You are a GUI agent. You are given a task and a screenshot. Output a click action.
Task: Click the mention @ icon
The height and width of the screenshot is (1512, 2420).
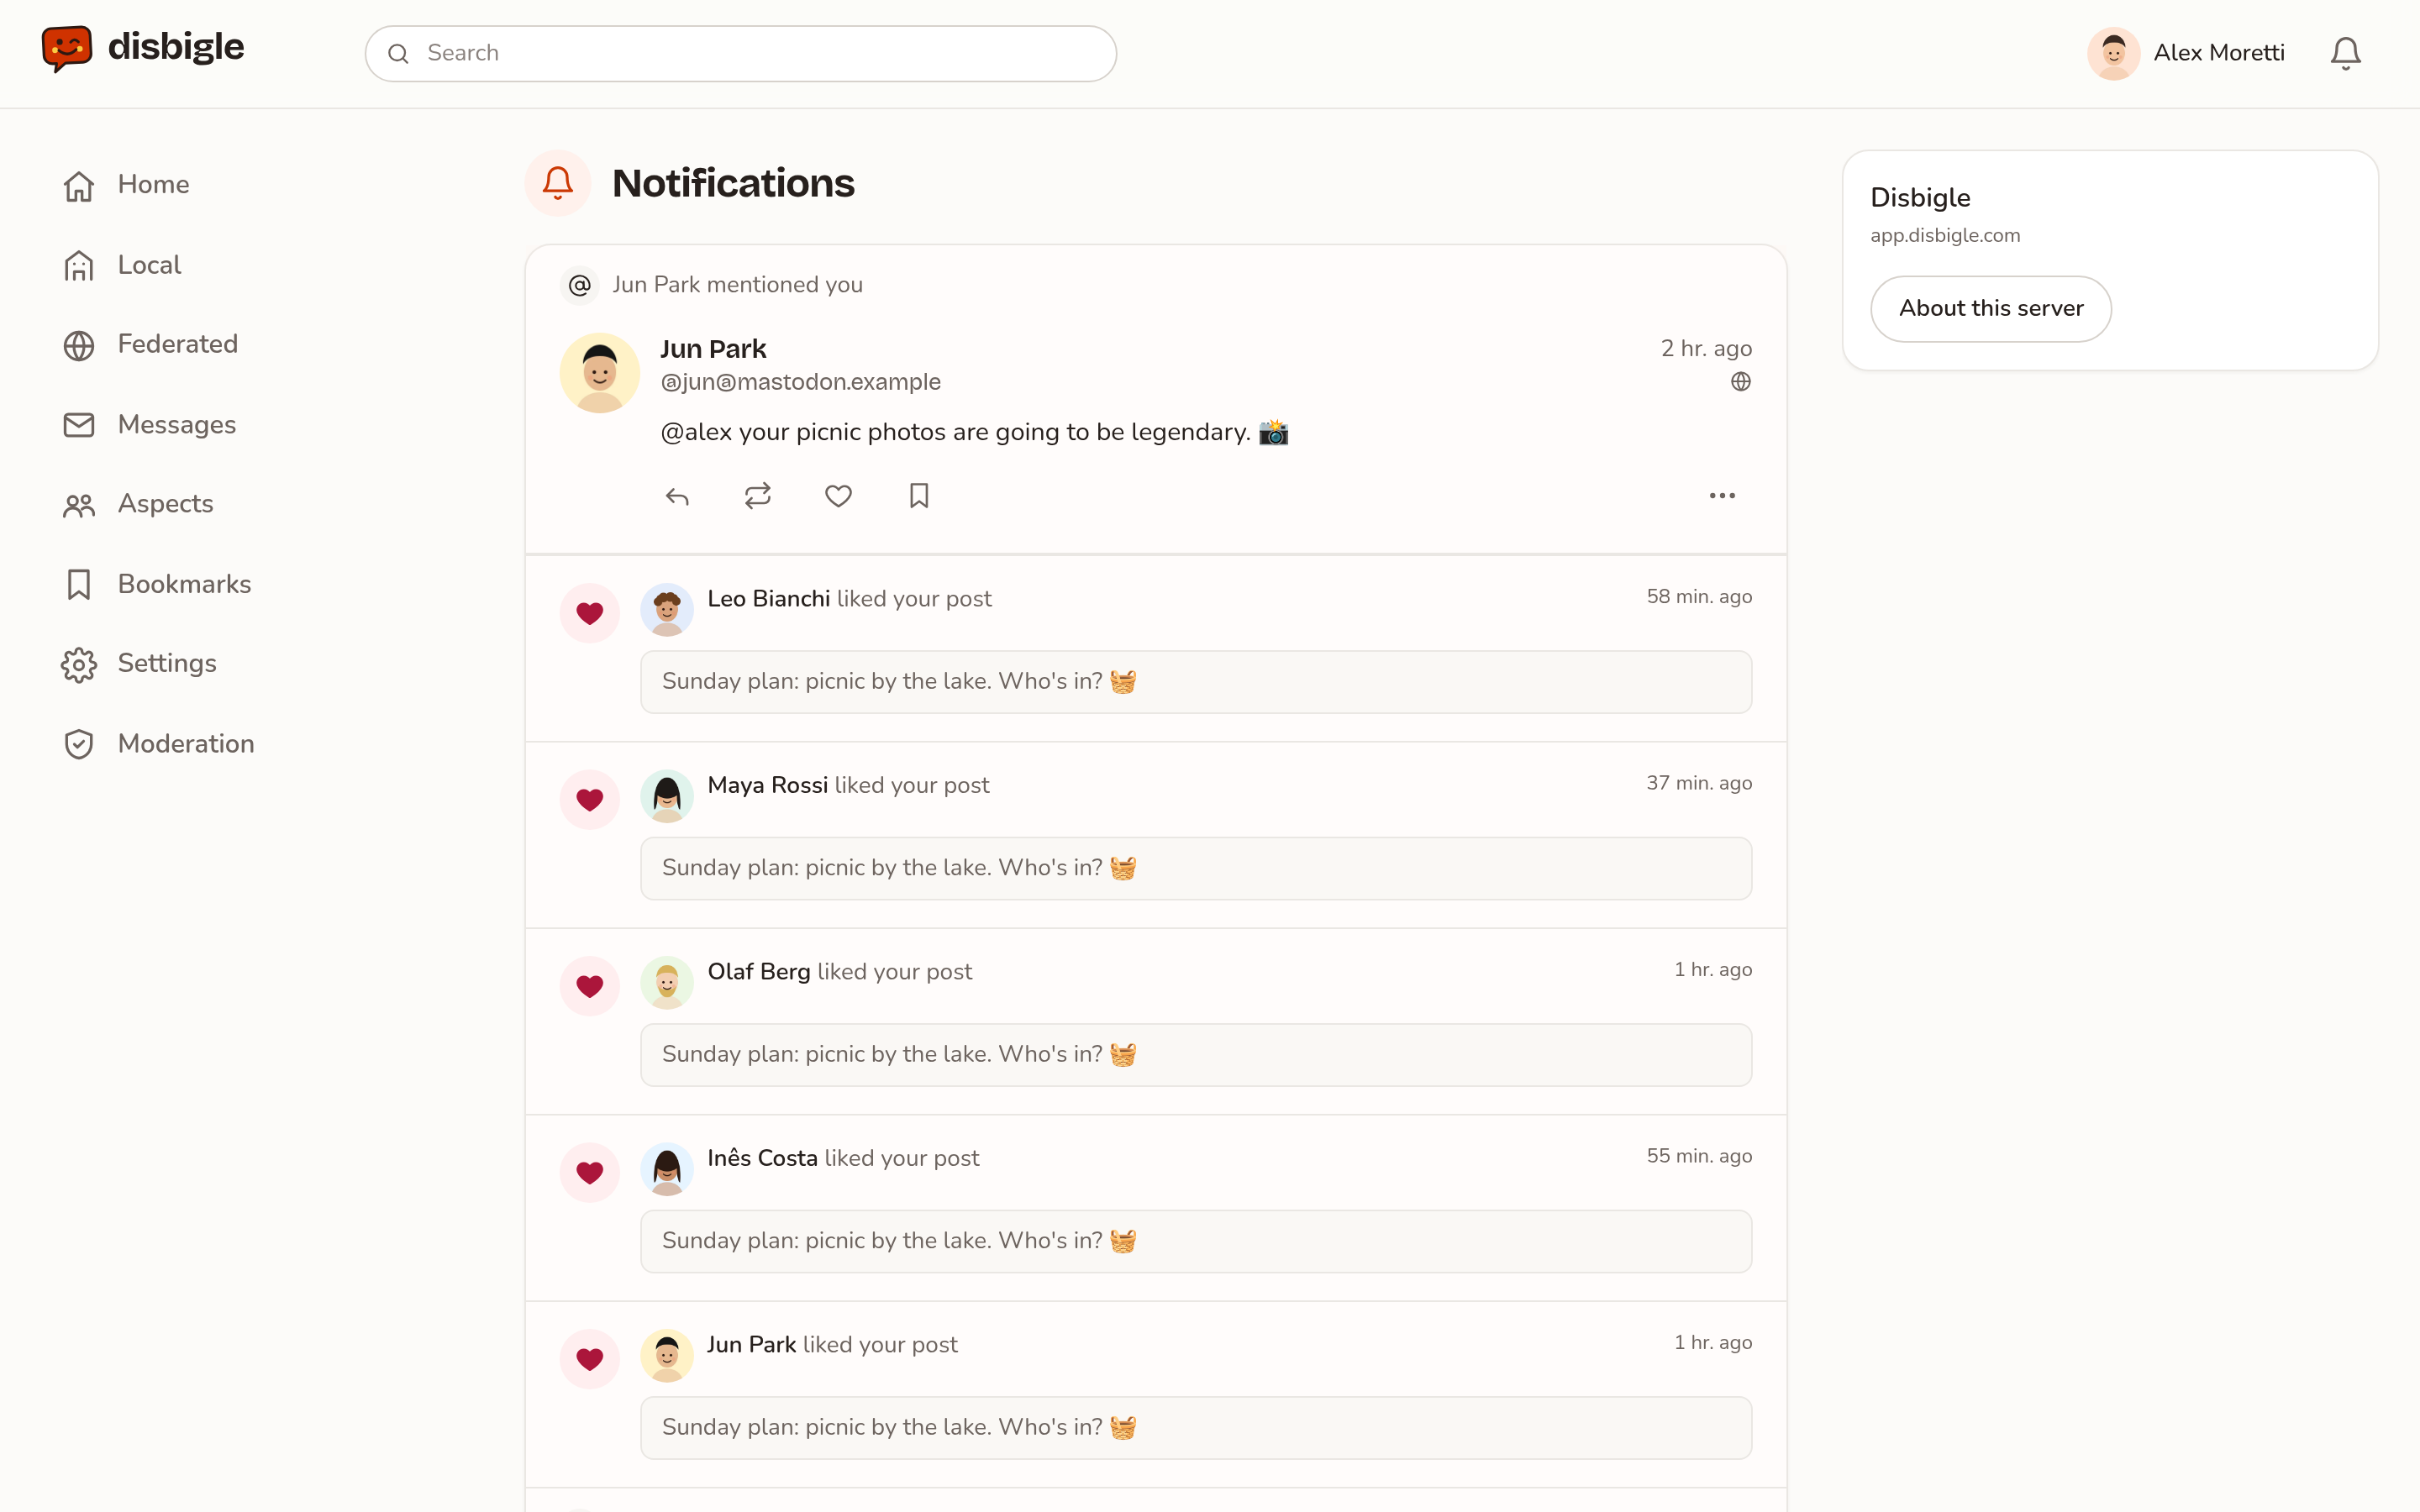click(579, 286)
